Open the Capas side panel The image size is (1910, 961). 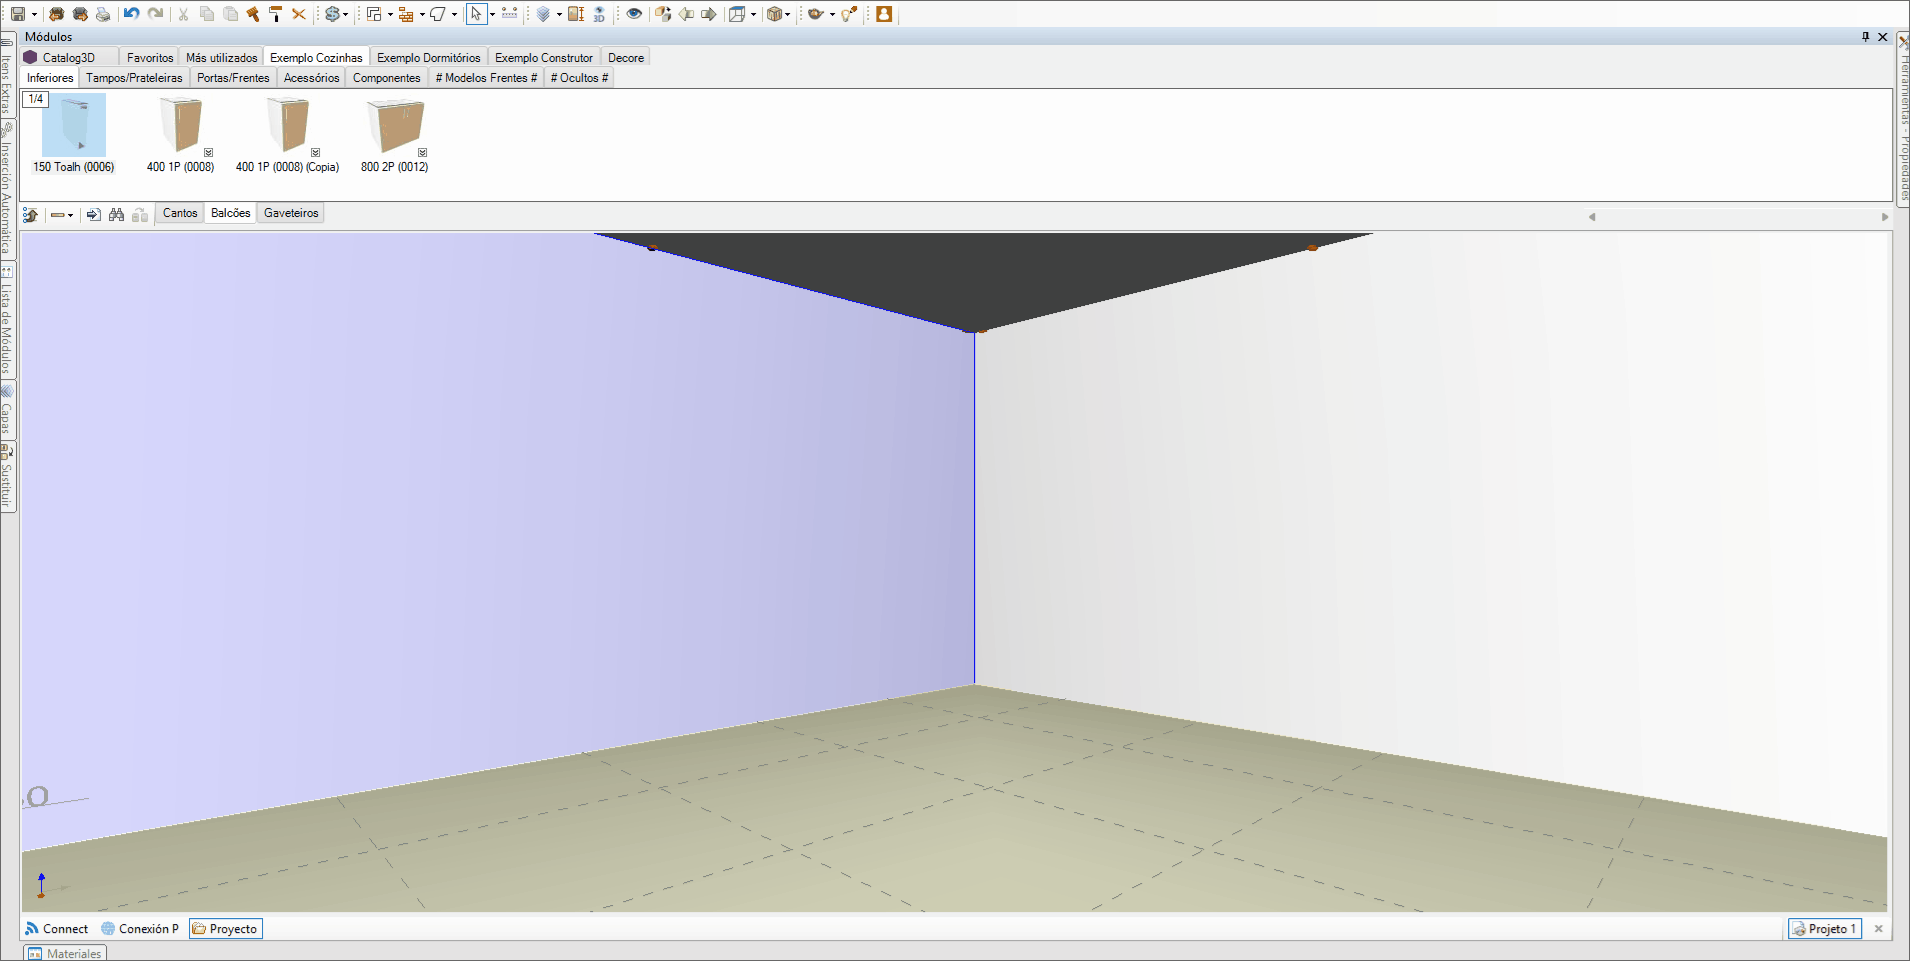pyautogui.click(x=6, y=411)
